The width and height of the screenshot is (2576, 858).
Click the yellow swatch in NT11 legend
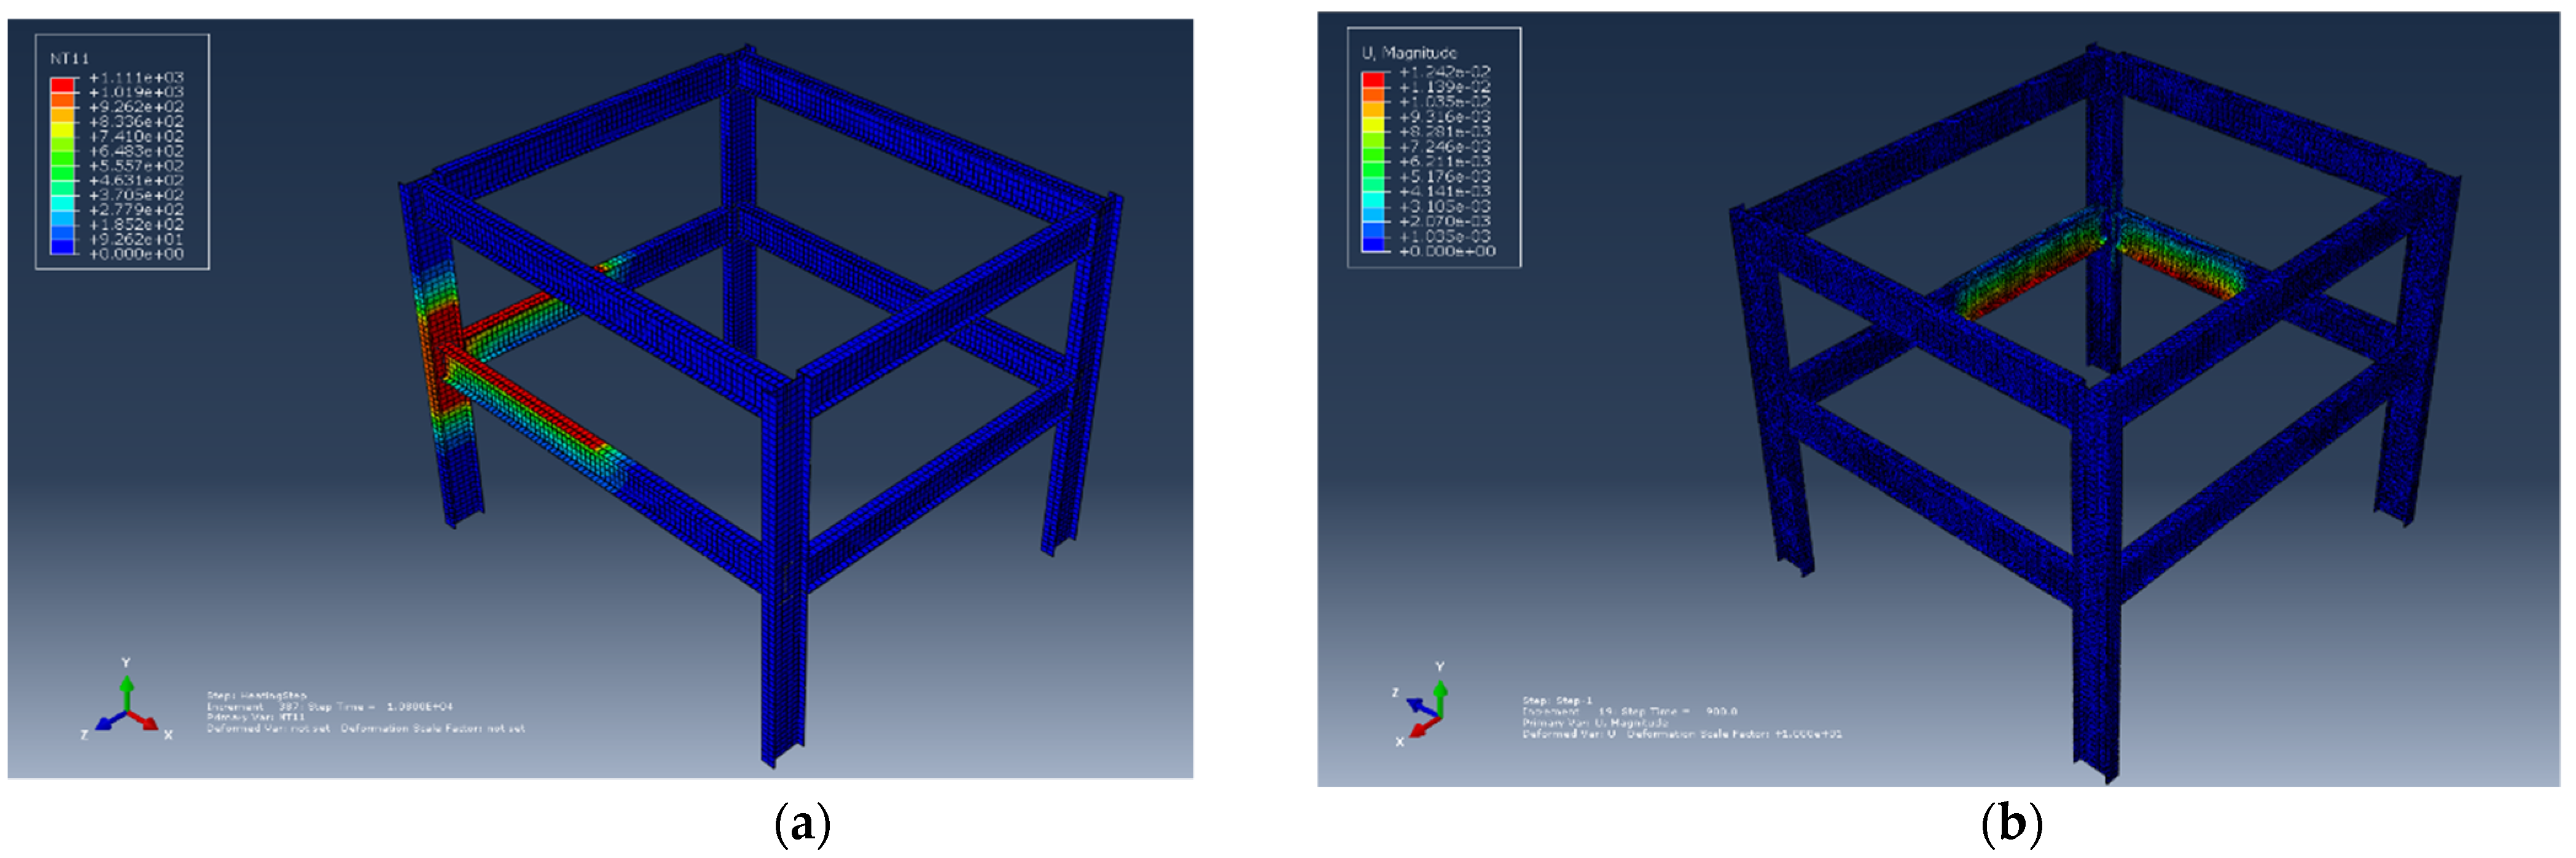tap(63, 130)
